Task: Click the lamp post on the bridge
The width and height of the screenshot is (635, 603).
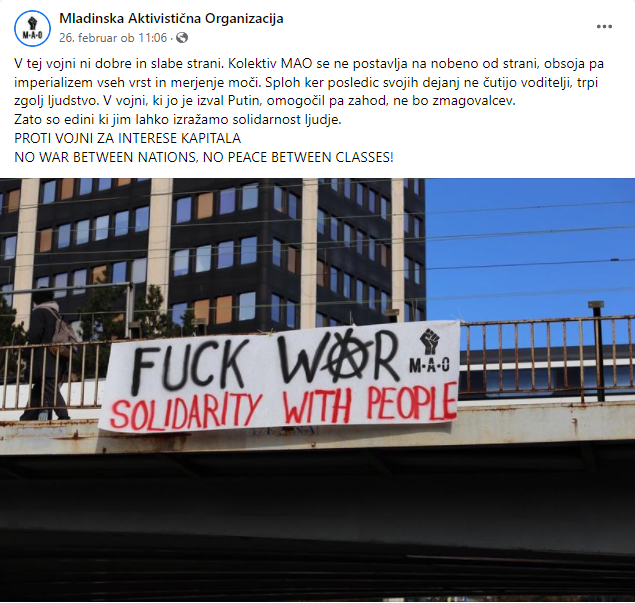Action: pyautogui.click(x=598, y=350)
